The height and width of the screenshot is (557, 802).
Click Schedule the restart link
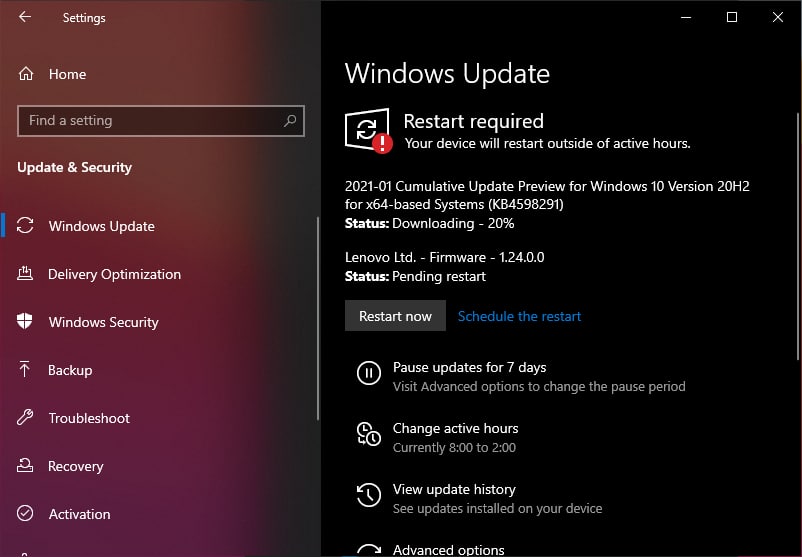point(519,316)
